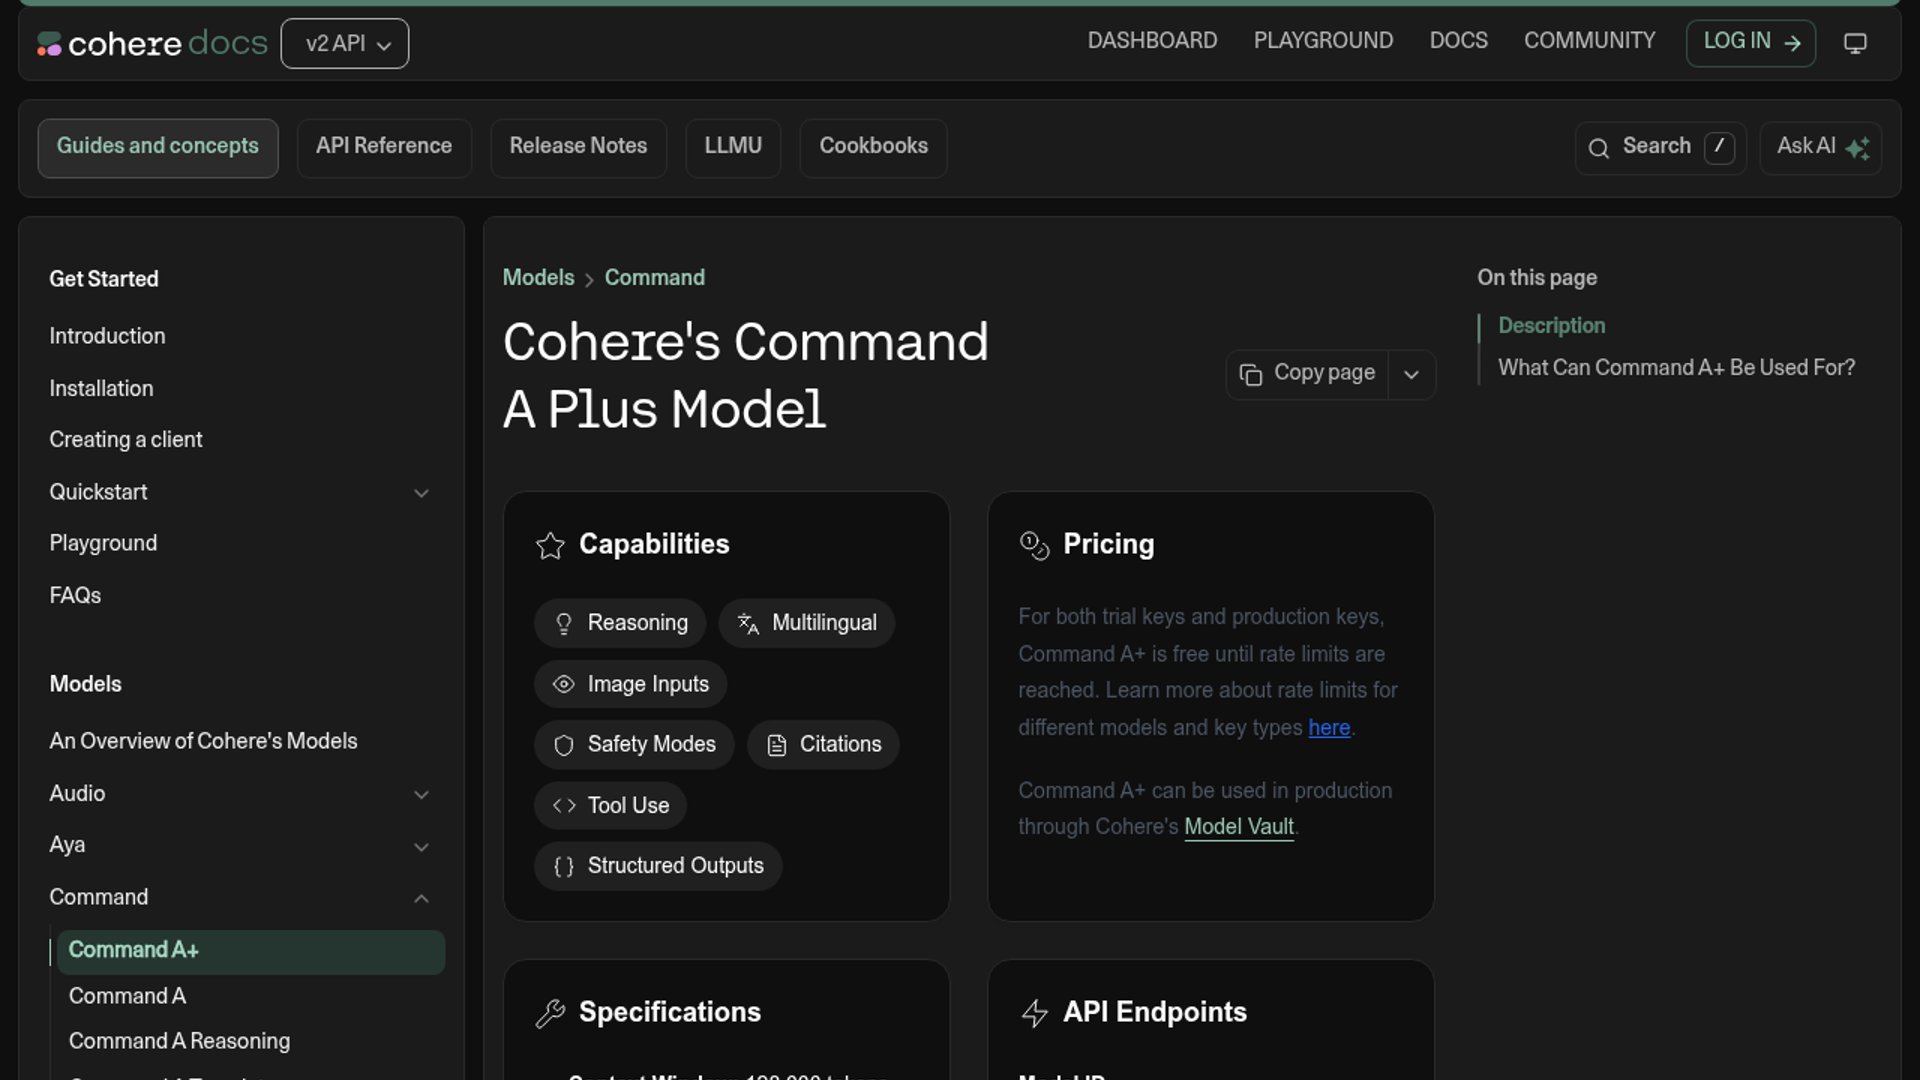Open the v2 API version dropdown
Screen dimensions: 1920x1080
pyautogui.click(x=345, y=44)
